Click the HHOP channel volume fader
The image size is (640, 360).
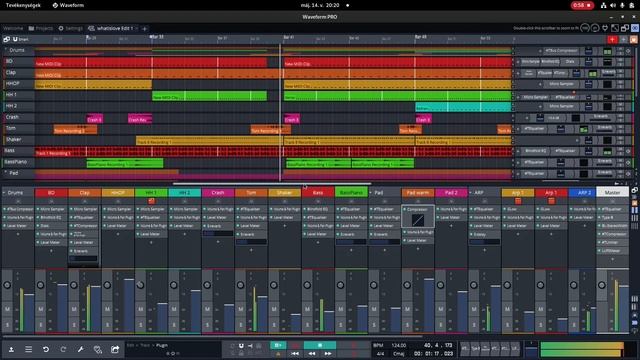point(129,305)
